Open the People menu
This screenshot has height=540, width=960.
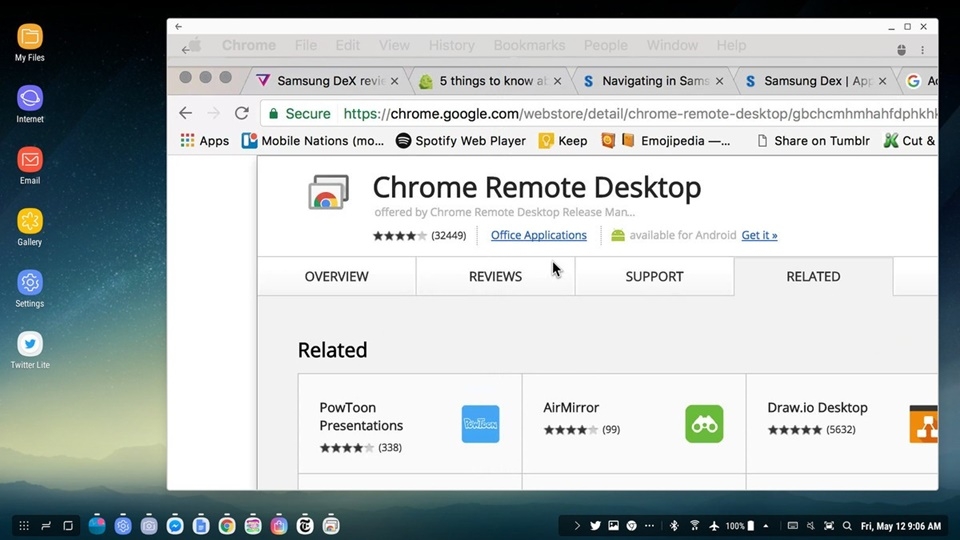click(606, 45)
